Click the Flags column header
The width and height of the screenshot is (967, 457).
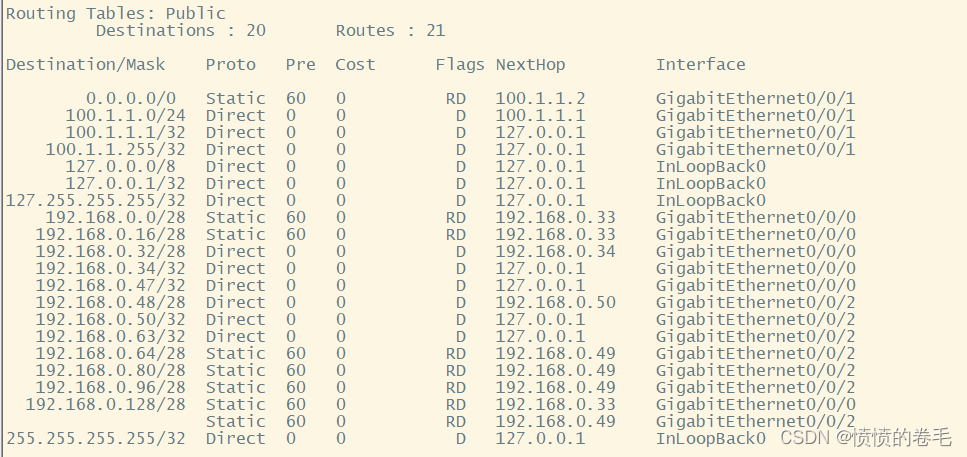460,65
